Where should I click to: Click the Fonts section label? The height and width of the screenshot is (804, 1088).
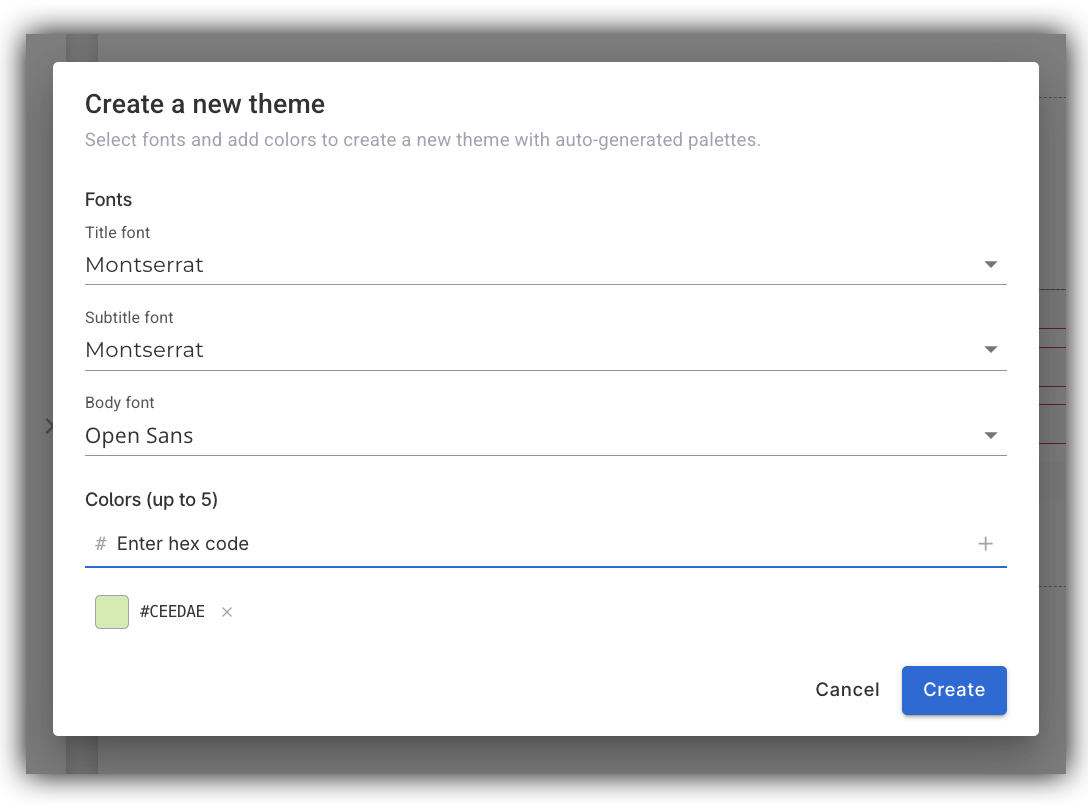pyautogui.click(x=108, y=200)
